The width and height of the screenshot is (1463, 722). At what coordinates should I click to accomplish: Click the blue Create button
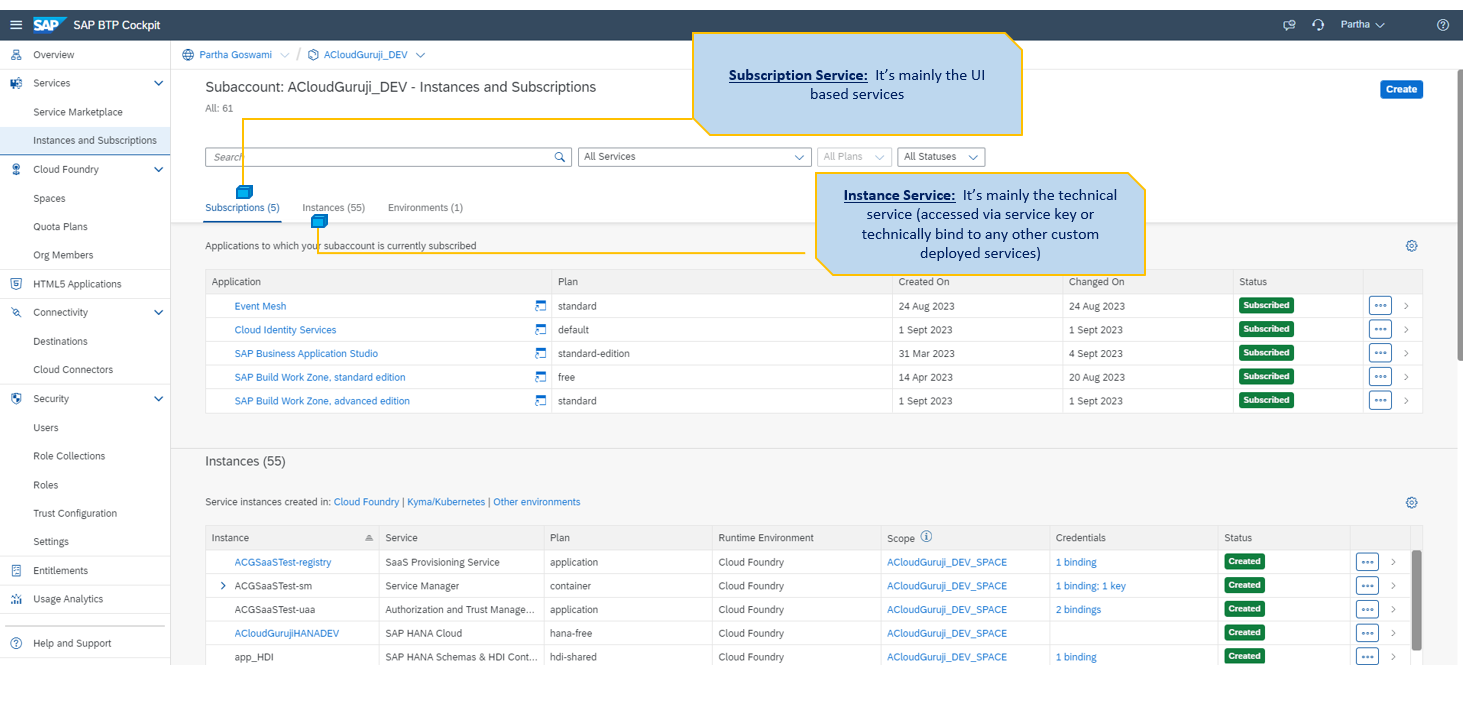click(x=1400, y=89)
